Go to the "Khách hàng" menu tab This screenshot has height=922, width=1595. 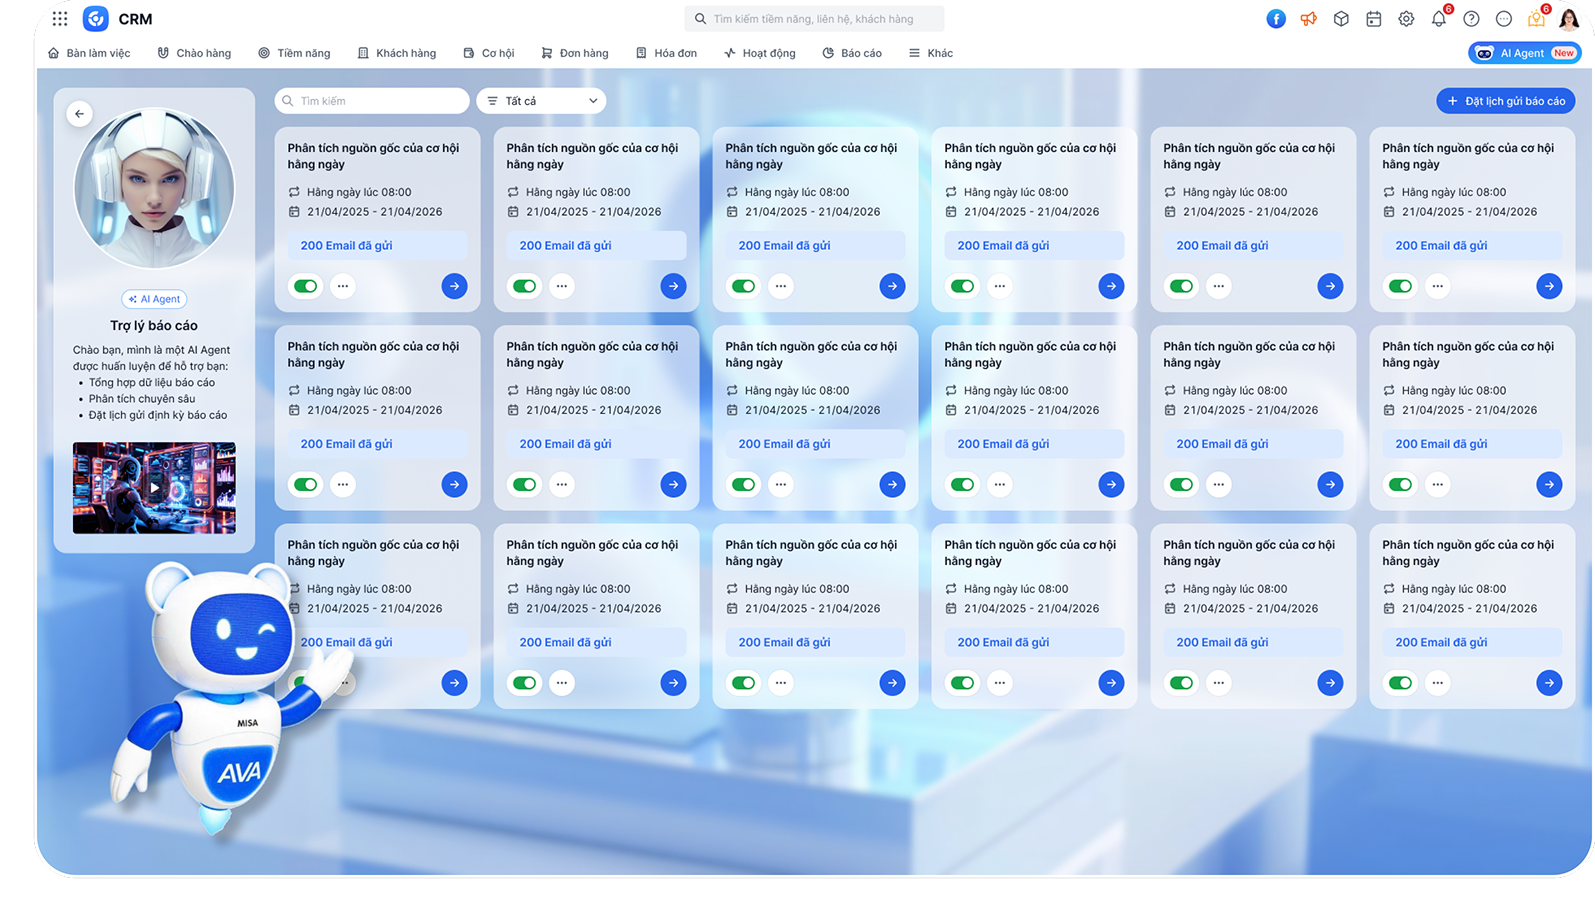(x=397, y=53)
